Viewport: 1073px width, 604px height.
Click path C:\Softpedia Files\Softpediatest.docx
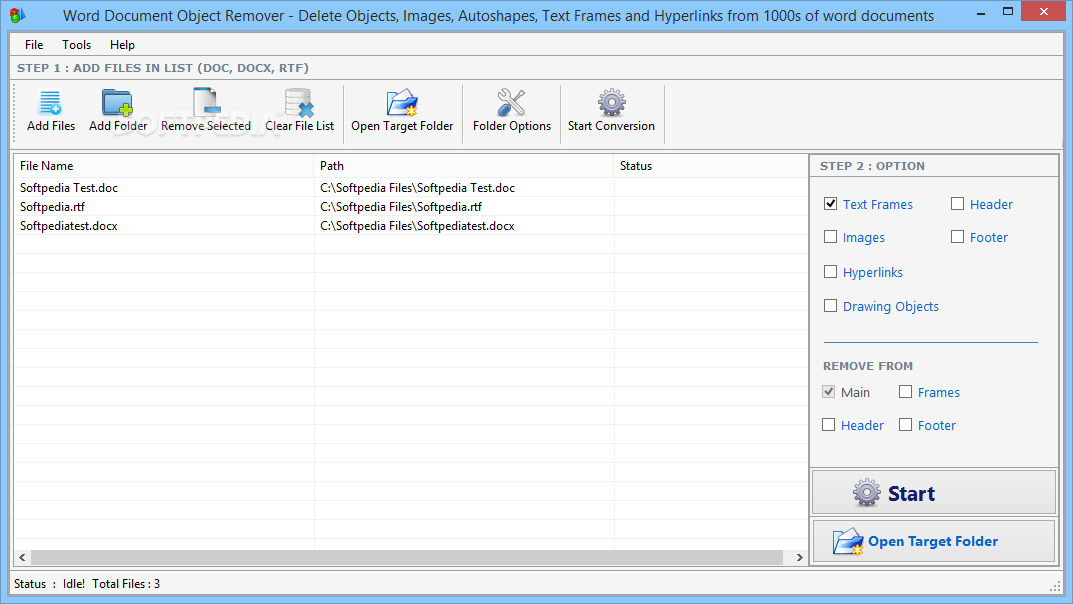(x=417, y=226)
